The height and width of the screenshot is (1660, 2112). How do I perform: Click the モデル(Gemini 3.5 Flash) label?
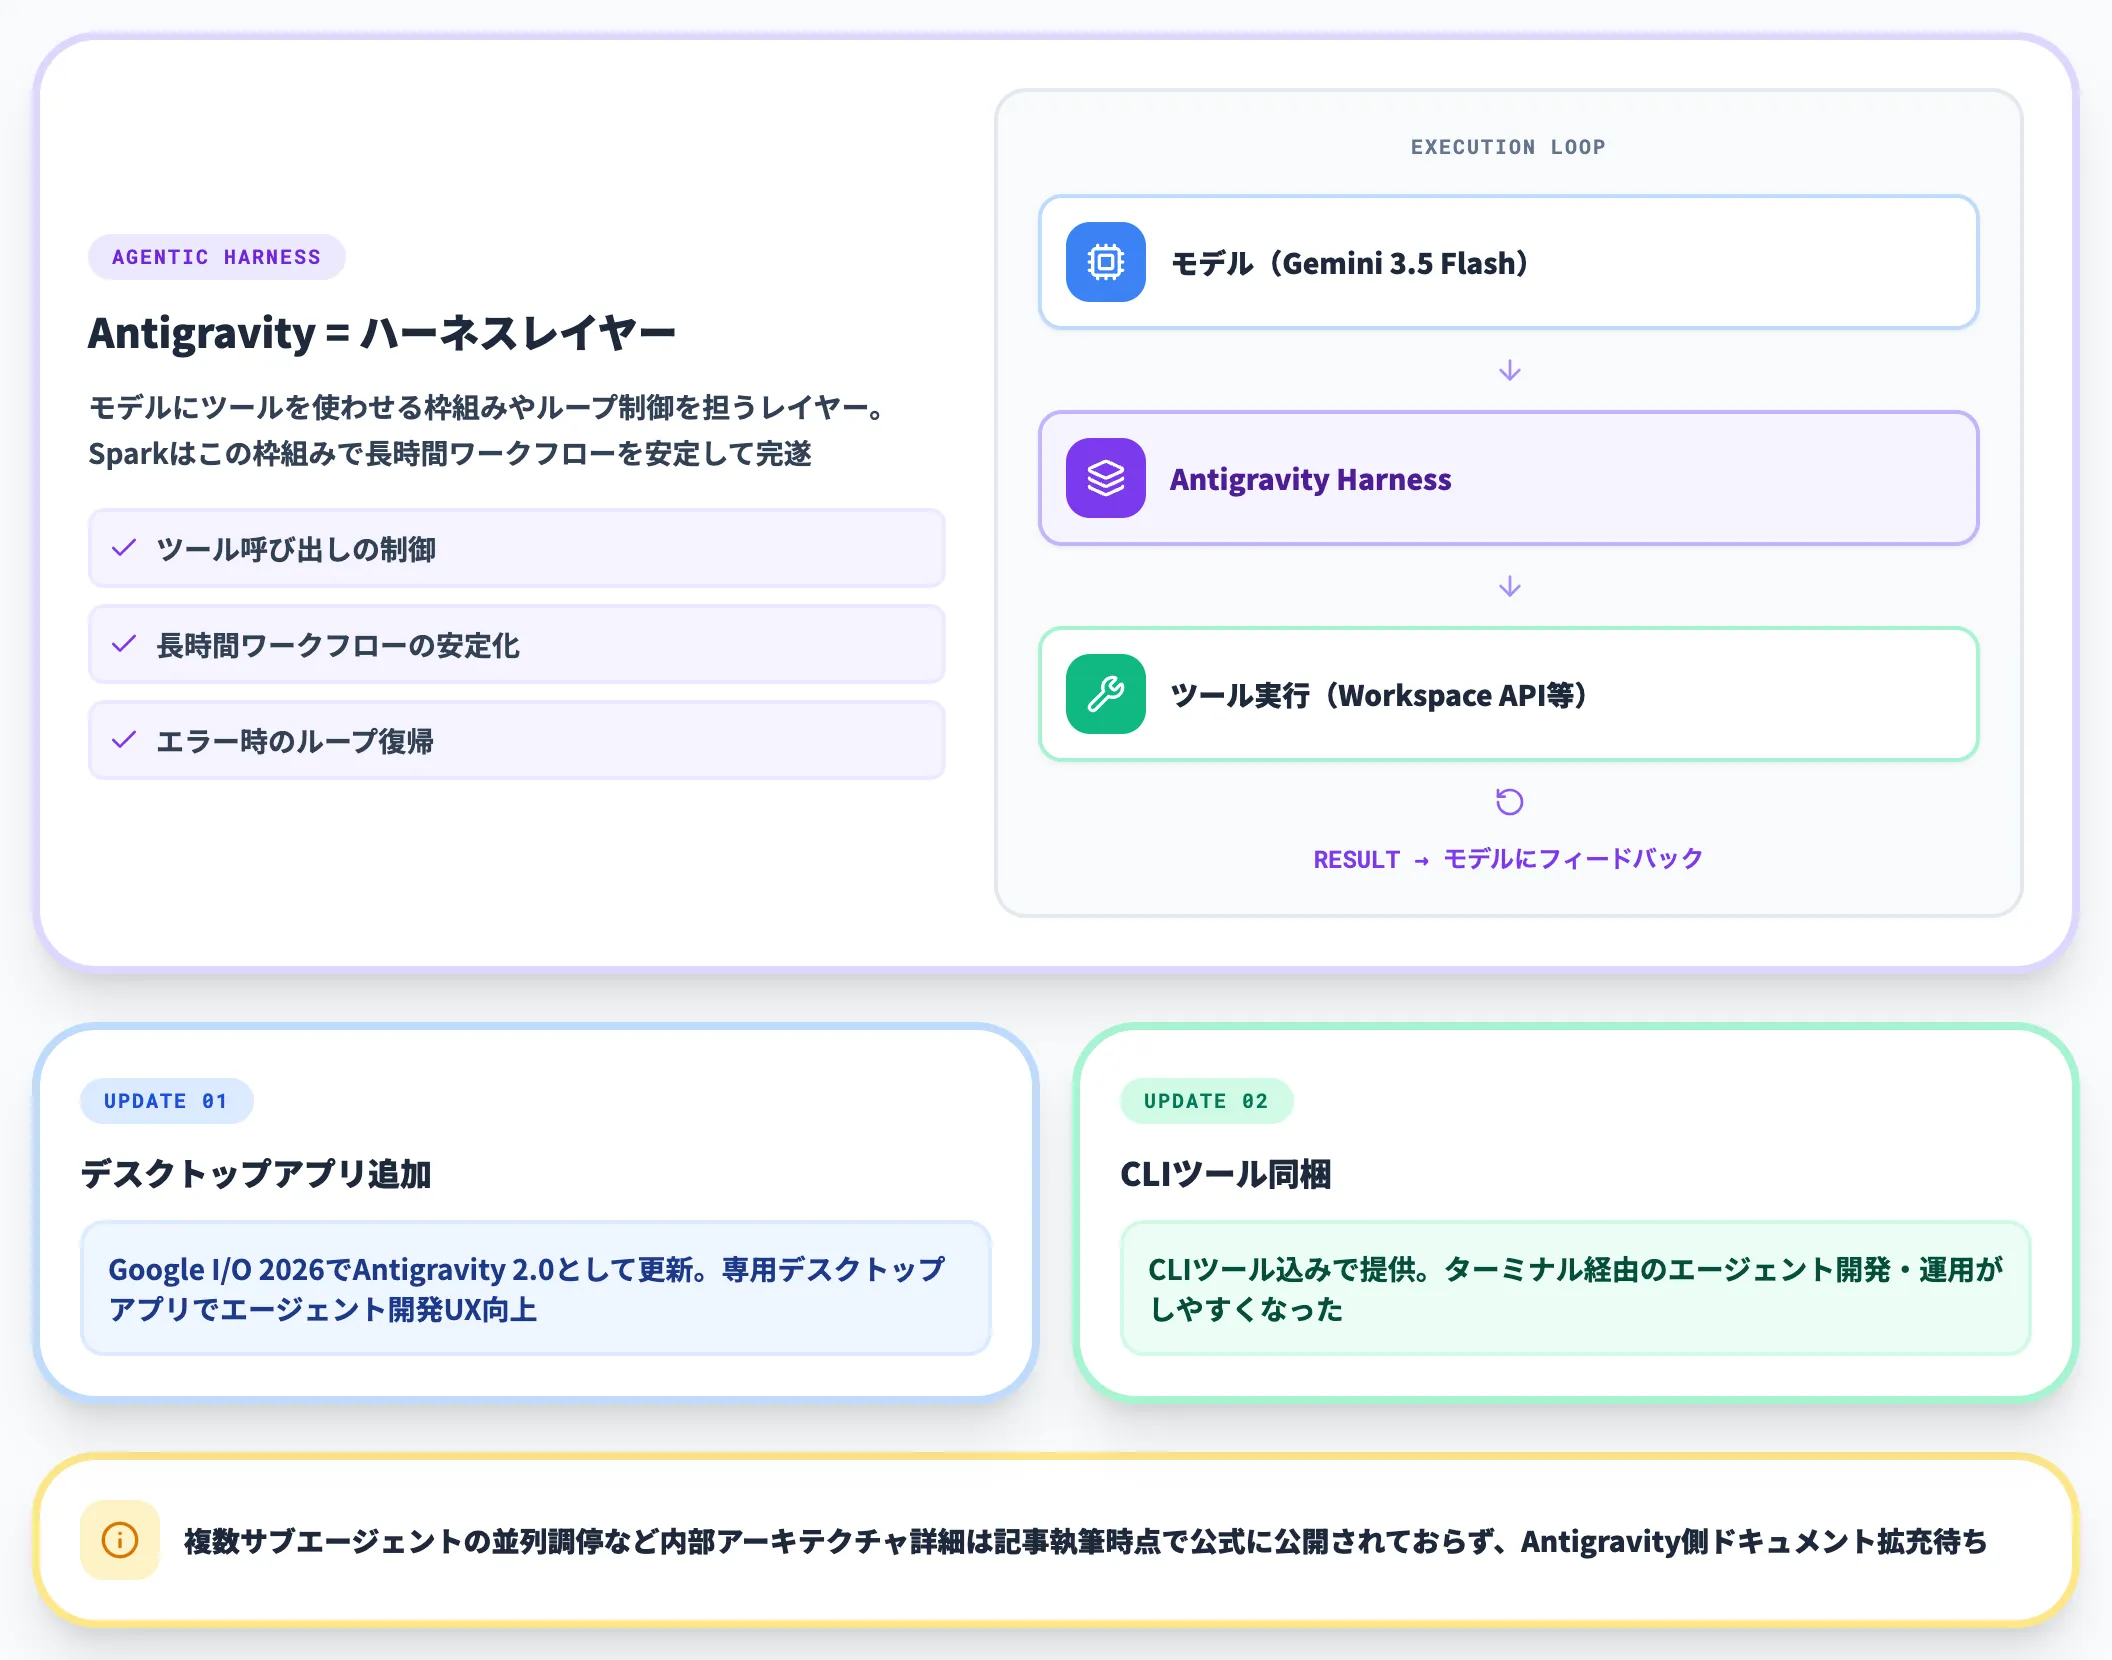(1350, 263)
